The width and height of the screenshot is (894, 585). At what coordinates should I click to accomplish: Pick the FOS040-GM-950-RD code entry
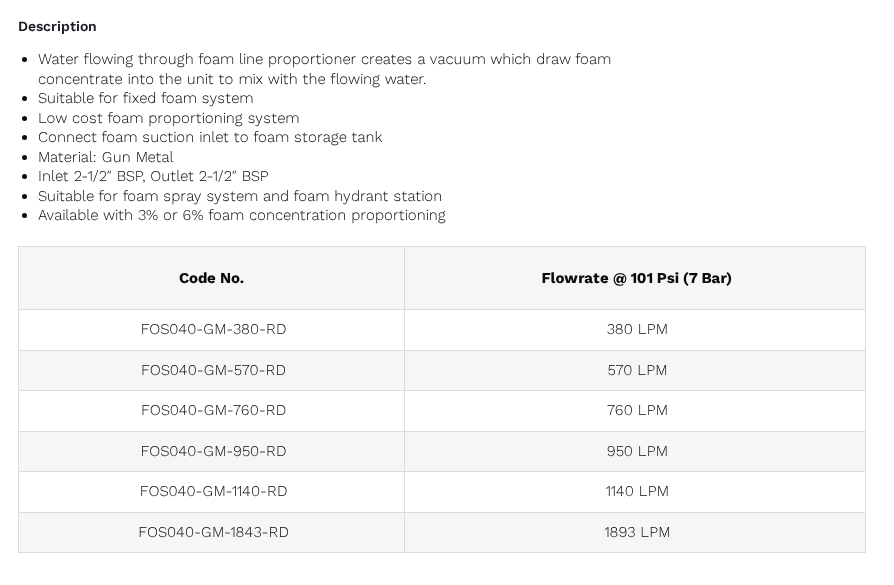pyautogui.click(x=213, y=452)
